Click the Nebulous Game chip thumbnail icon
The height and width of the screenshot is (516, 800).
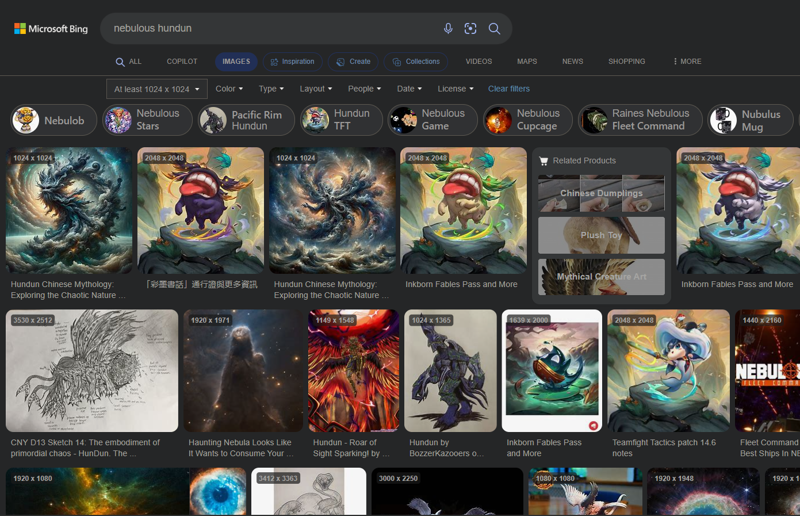pos(403,120)
